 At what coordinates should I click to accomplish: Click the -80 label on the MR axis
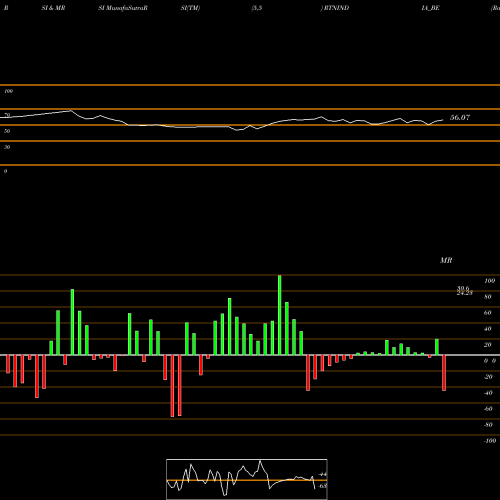pos(488,425)
